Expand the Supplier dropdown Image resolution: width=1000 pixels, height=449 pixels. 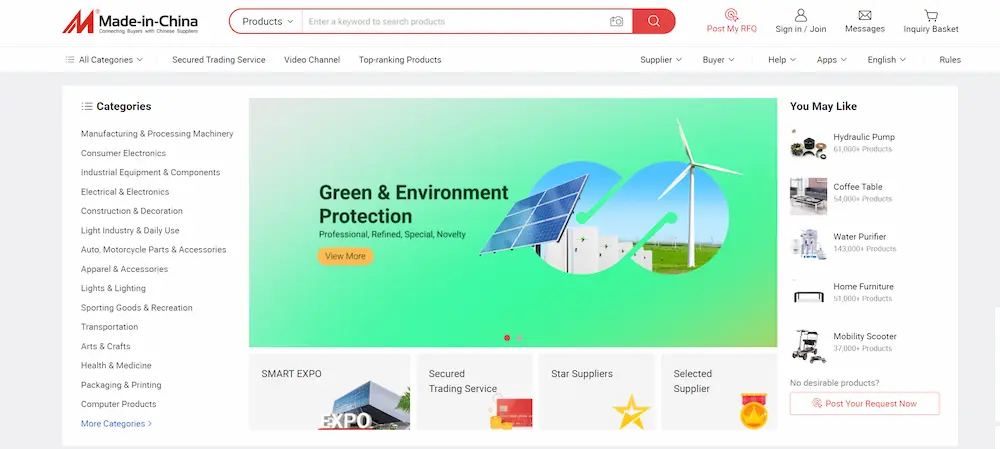point(661,59)
